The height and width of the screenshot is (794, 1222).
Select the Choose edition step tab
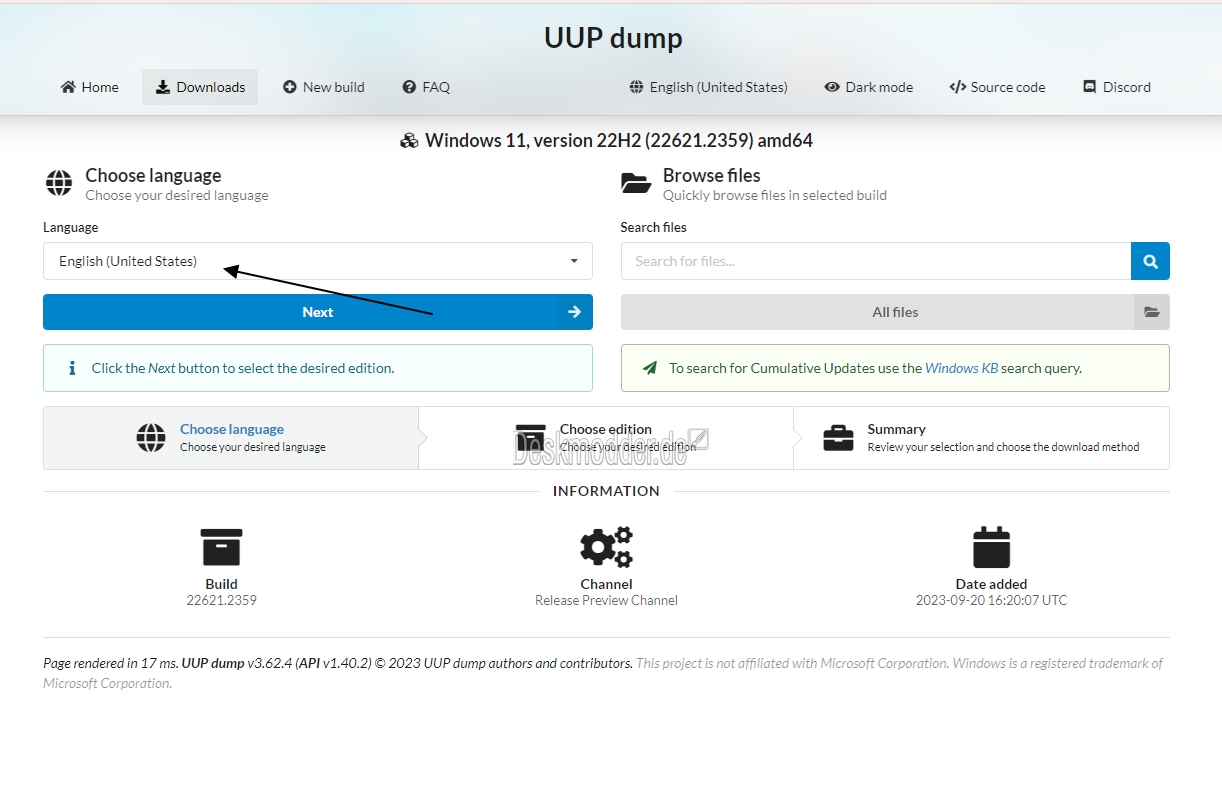[606, 438]
